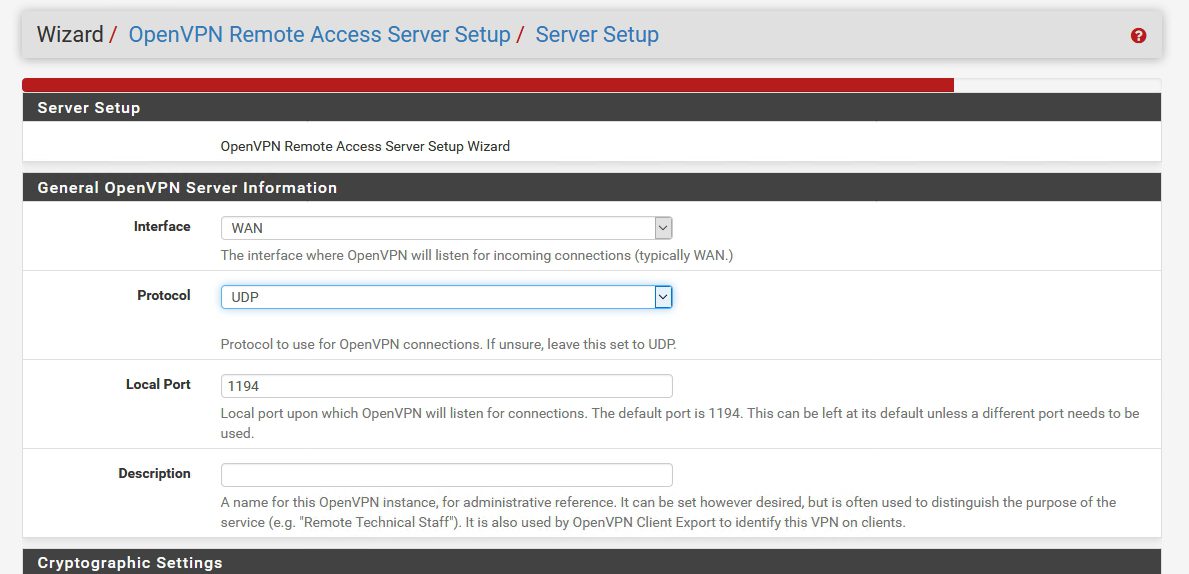The width and height of the screenshot is (1189, 574).
Task: Click the Local Port field label
Action: click(x=158, y=384)
